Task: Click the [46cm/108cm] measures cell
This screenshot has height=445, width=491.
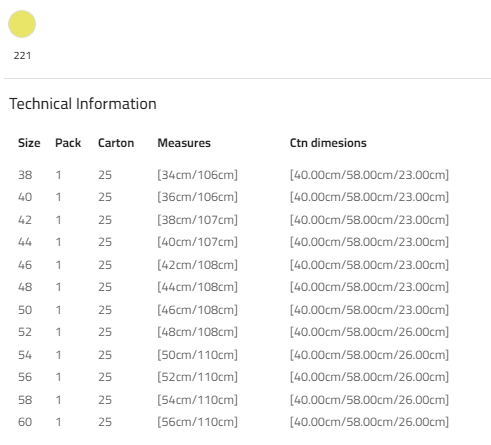Action: tap(197, 310)
